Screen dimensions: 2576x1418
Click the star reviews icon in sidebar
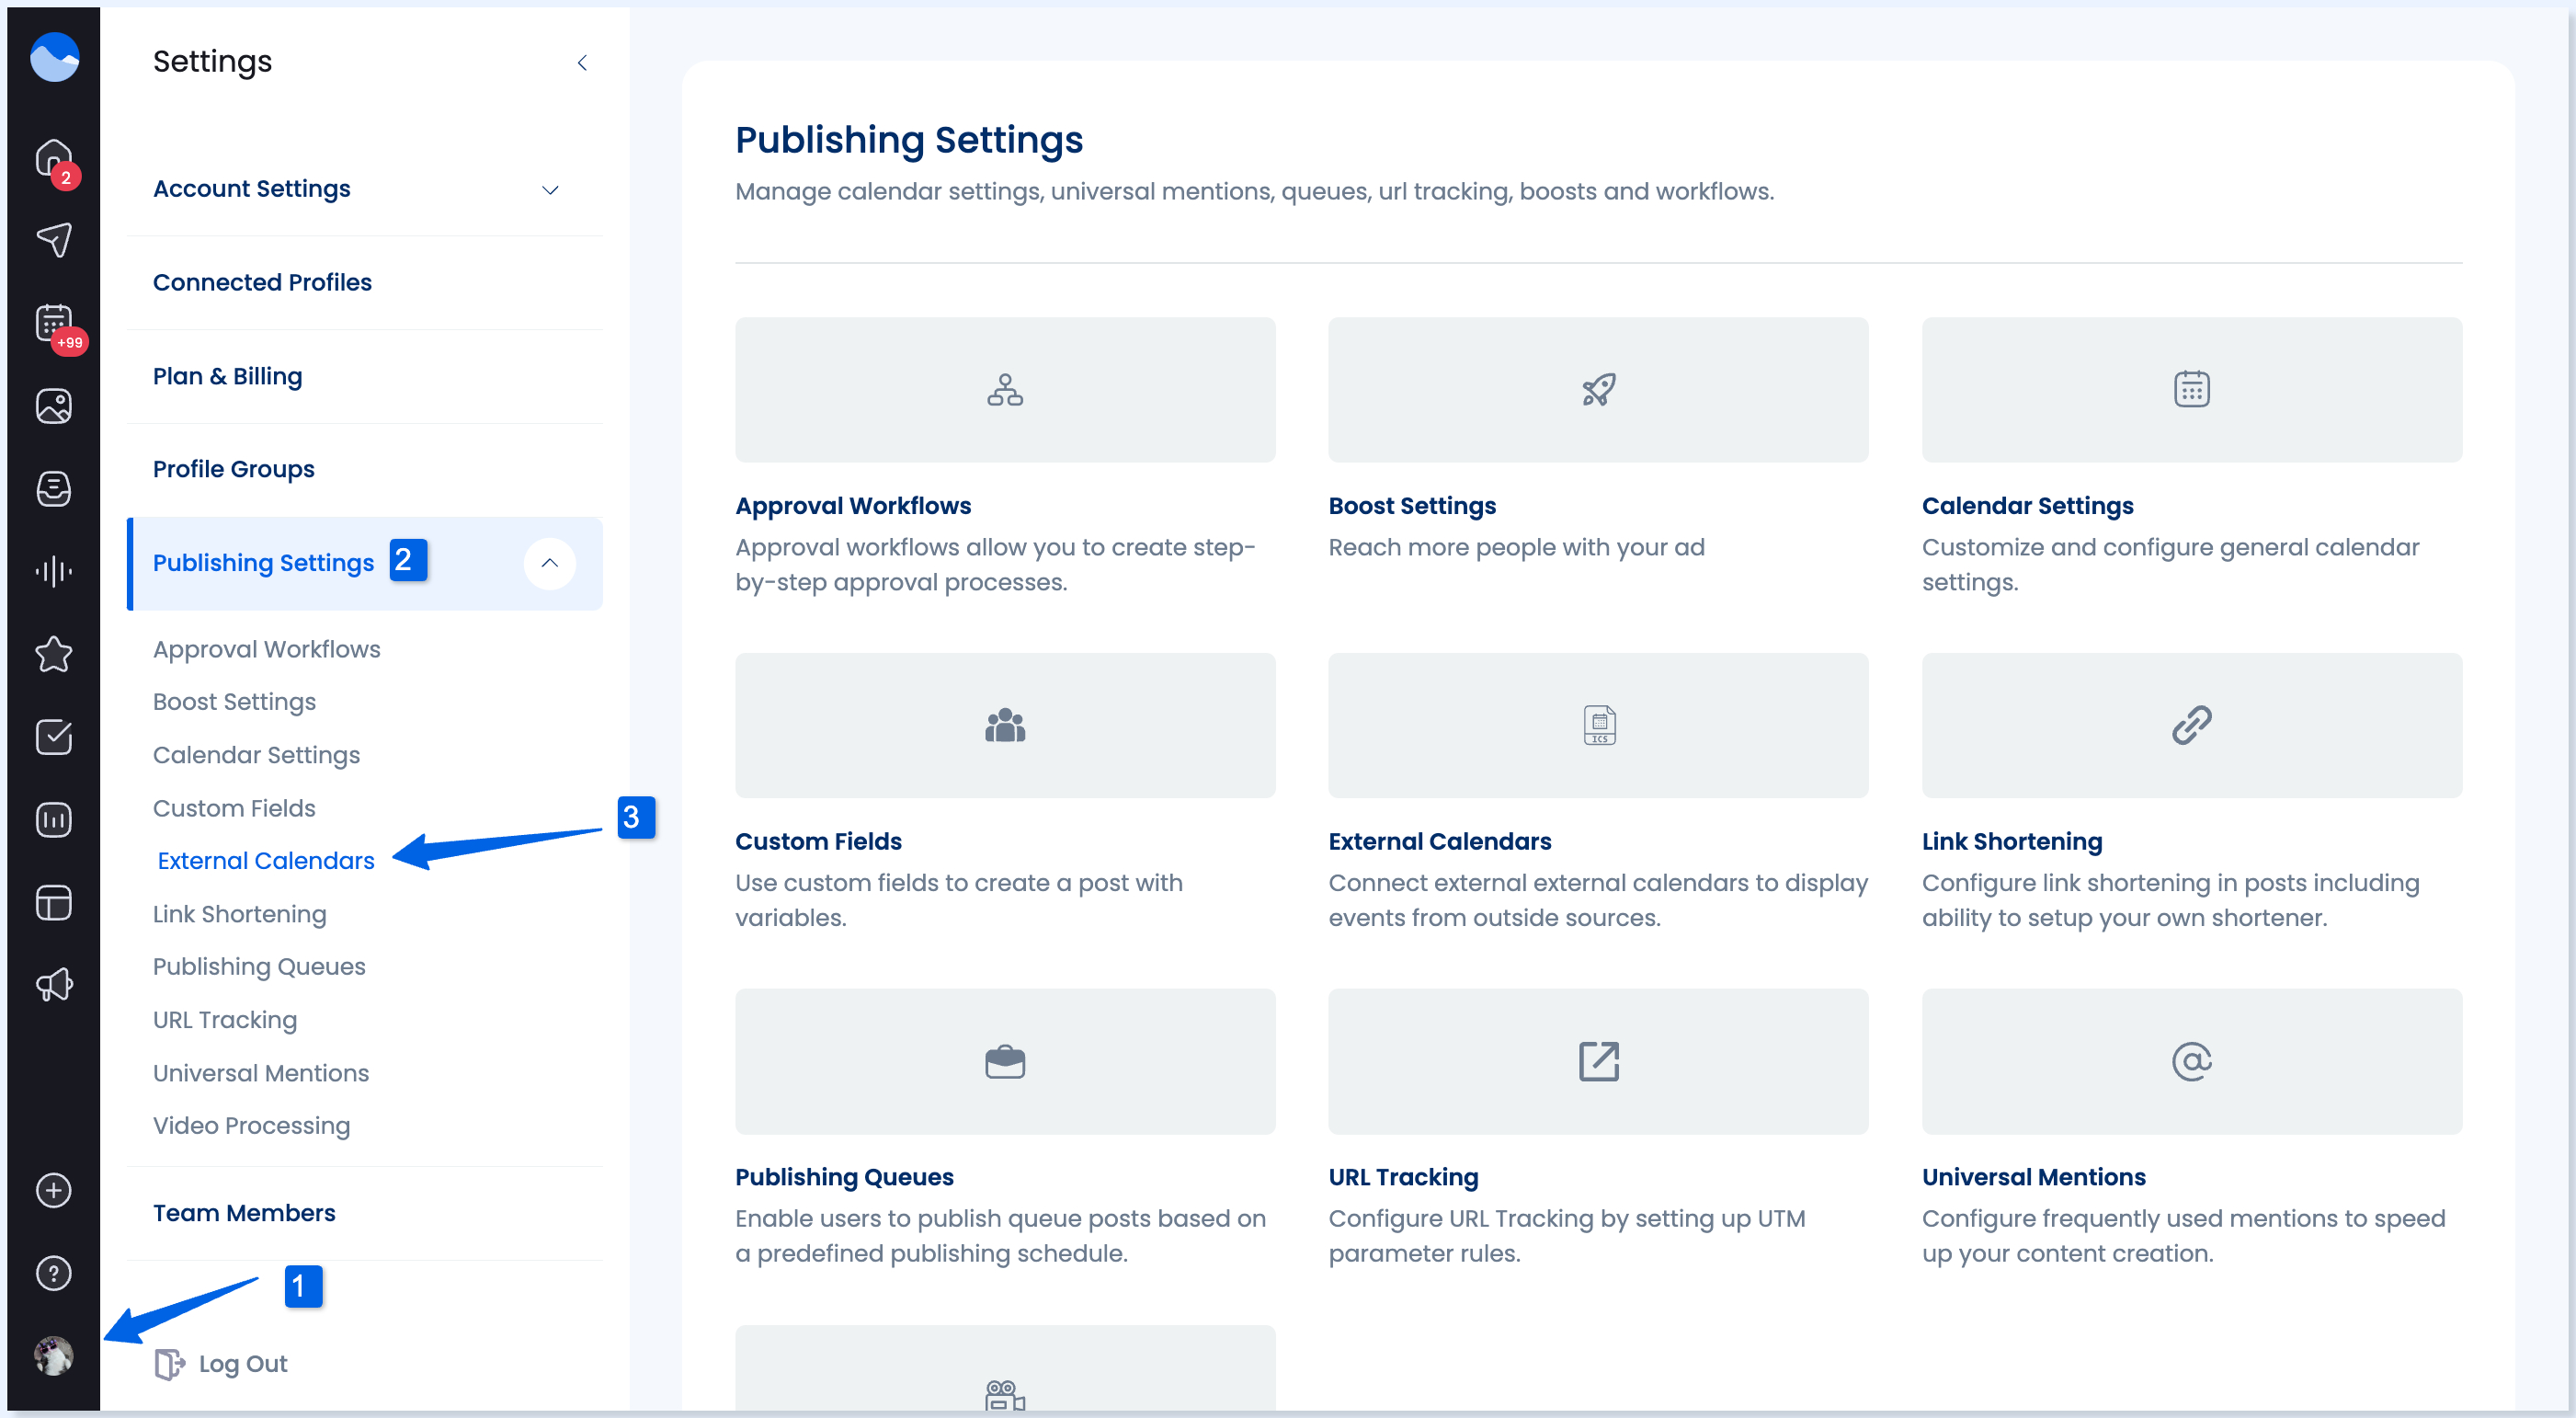point(54,654)
